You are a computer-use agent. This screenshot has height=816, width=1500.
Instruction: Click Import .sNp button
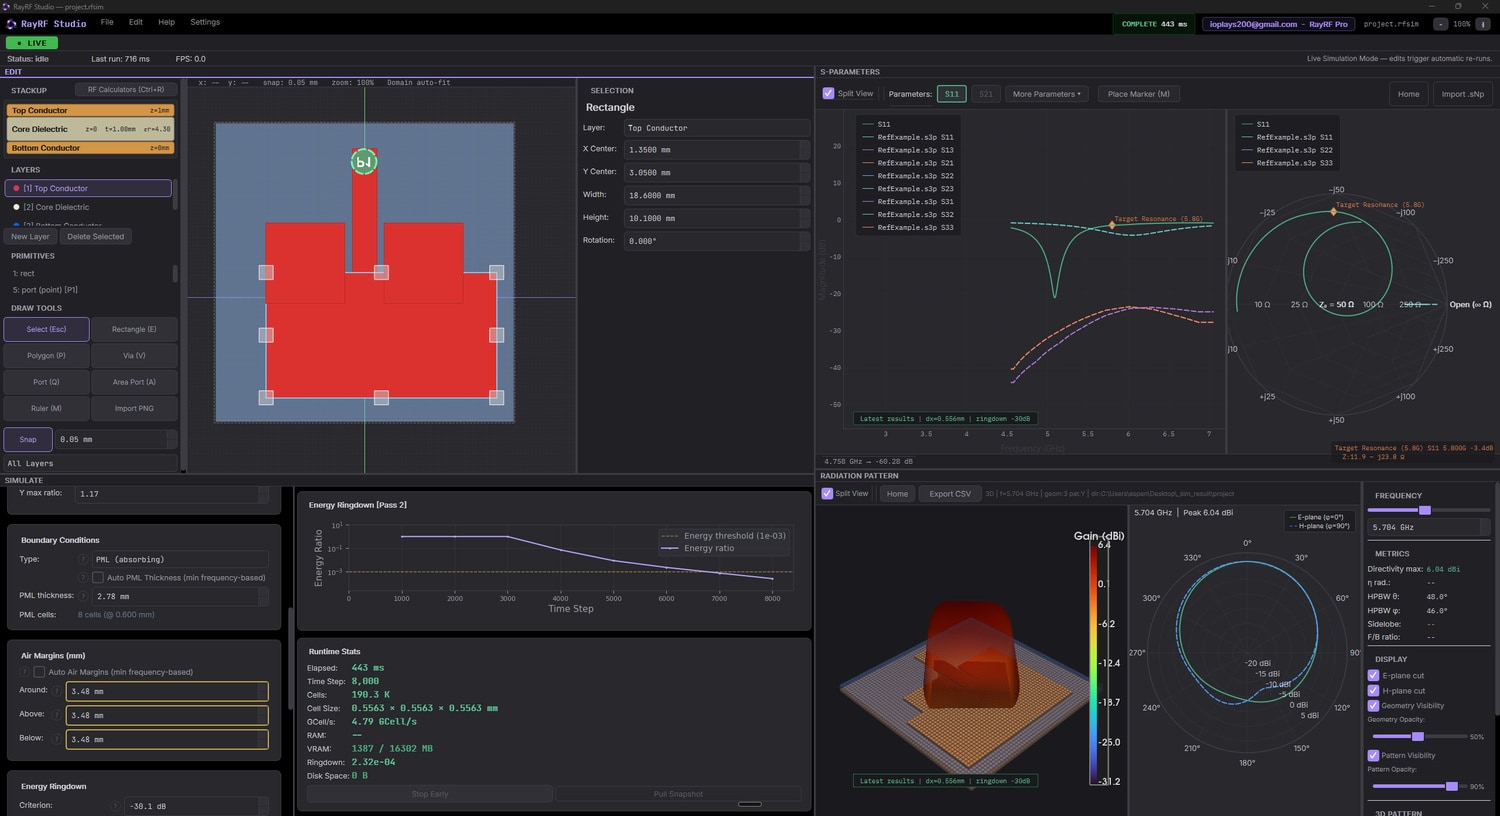pyautogui.click(x=1462, y=94)
